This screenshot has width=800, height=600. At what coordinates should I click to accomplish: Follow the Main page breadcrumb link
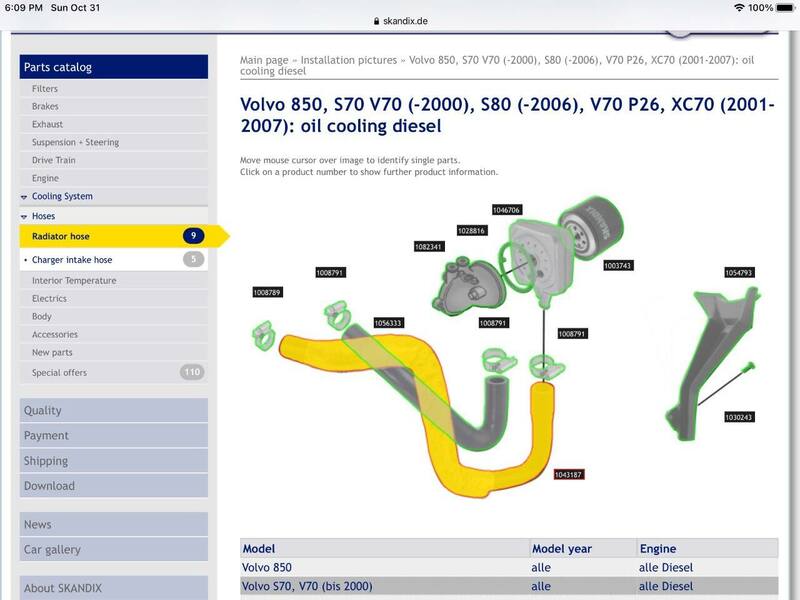(x=264, y=60)
